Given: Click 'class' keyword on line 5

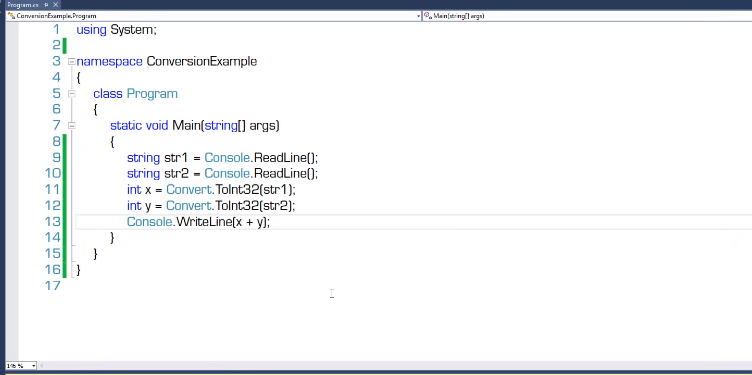Looking at the screenshot, I should [108, 94].
